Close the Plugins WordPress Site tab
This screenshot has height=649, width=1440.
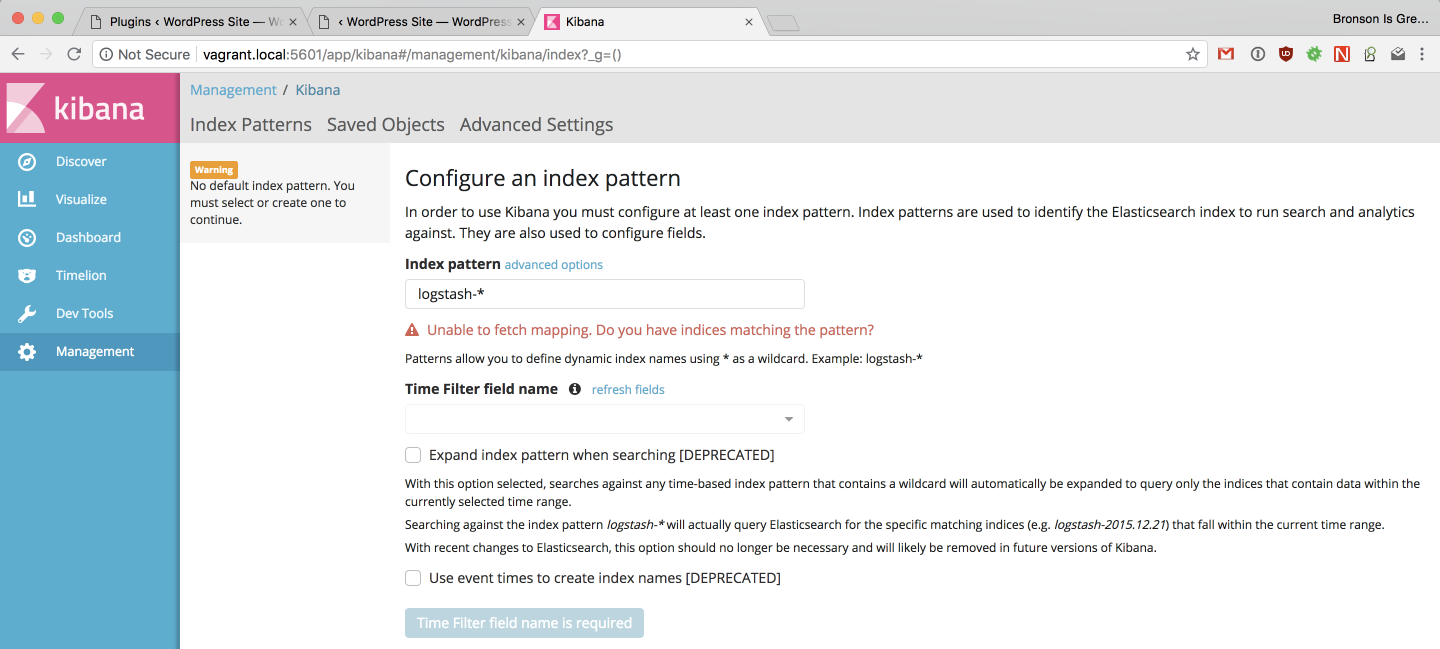[292, 21]
